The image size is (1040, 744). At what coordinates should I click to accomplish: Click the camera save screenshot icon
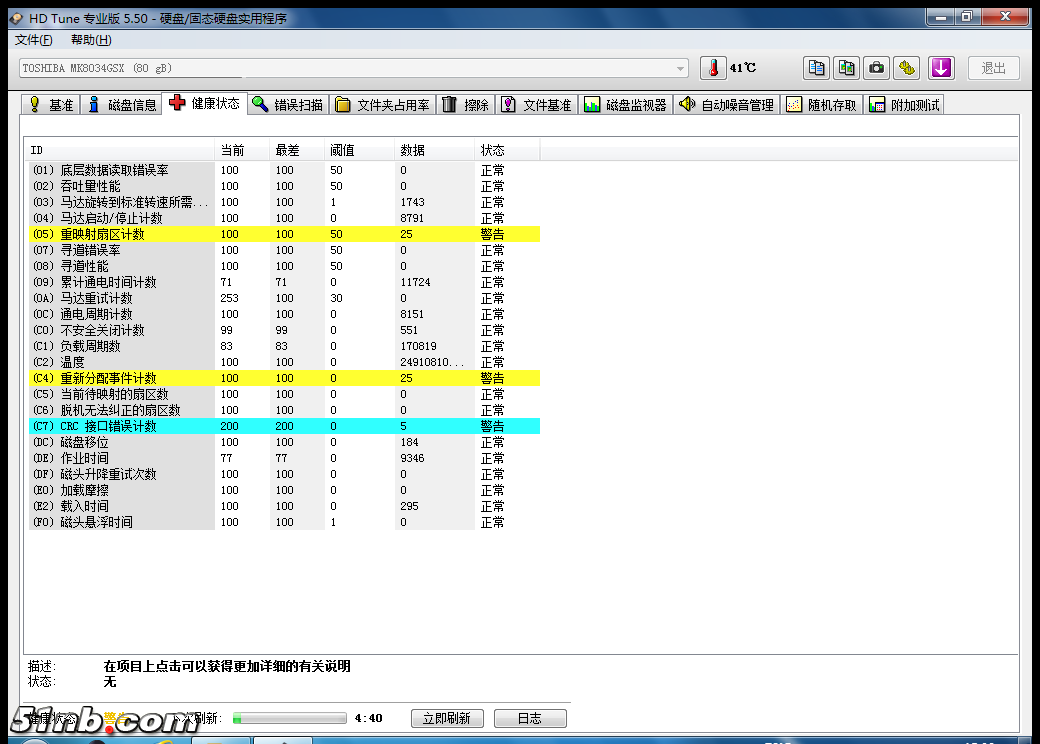[877, 68]
